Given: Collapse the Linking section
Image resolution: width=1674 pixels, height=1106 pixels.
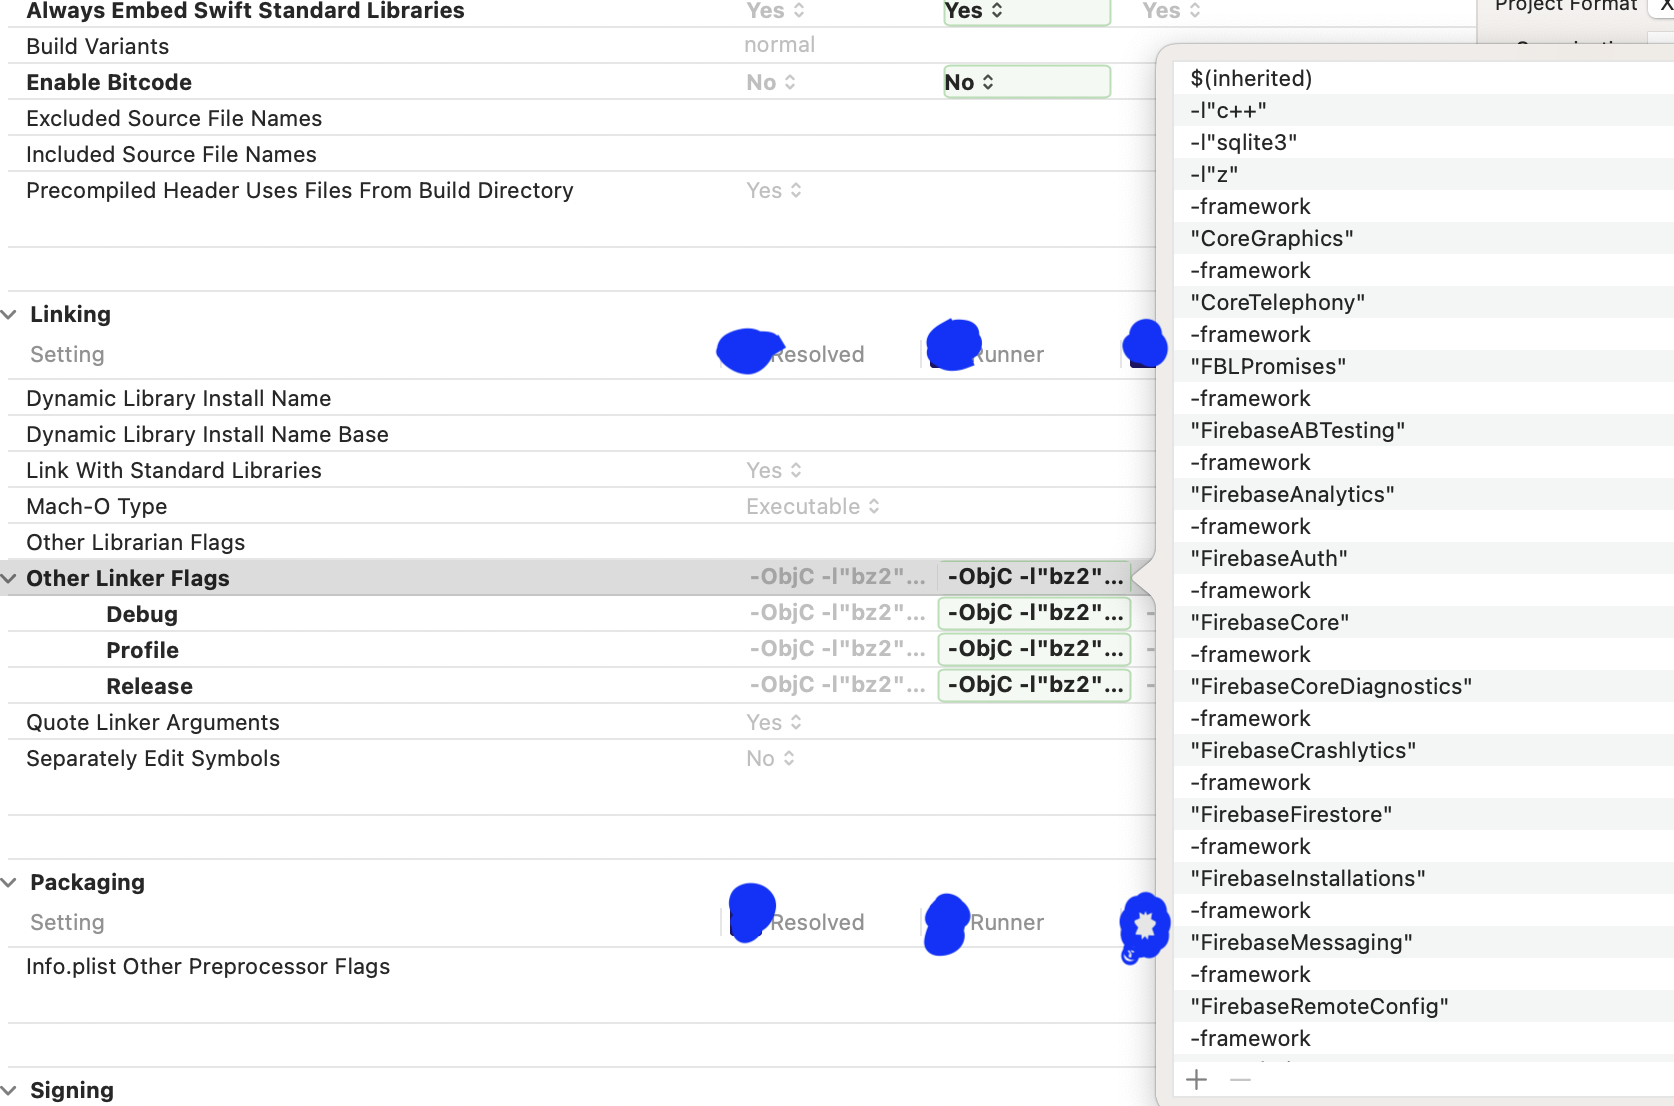Looking at the screenshot, I should pos(9,314).
